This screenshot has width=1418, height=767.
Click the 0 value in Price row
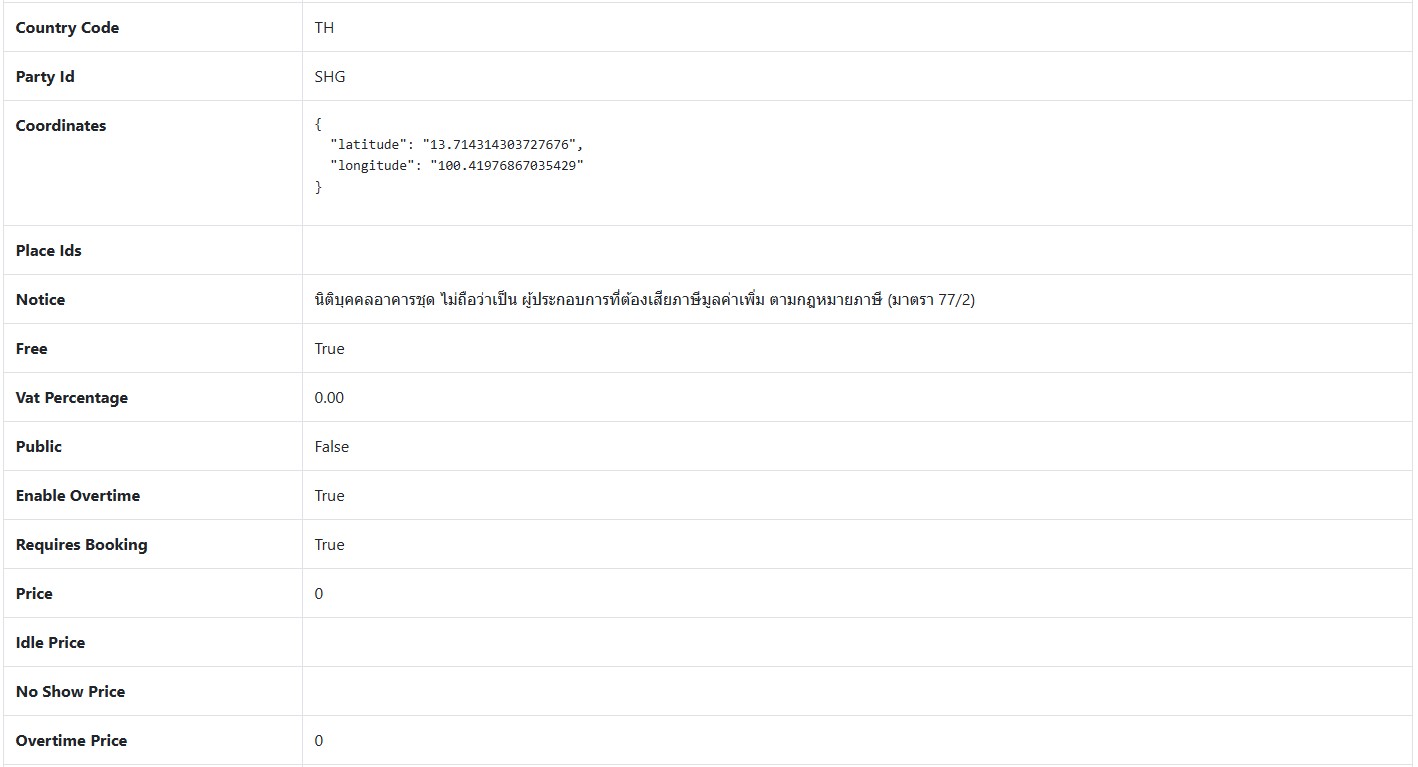pyautogui.click(x=319, y=594)
